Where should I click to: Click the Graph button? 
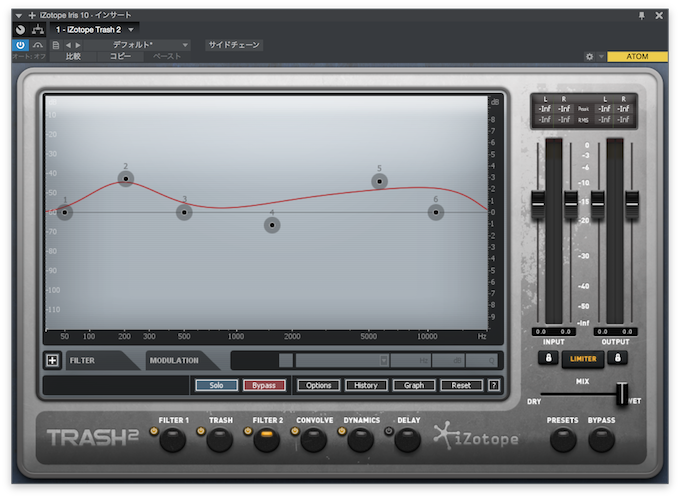click(x=414, y=385)
